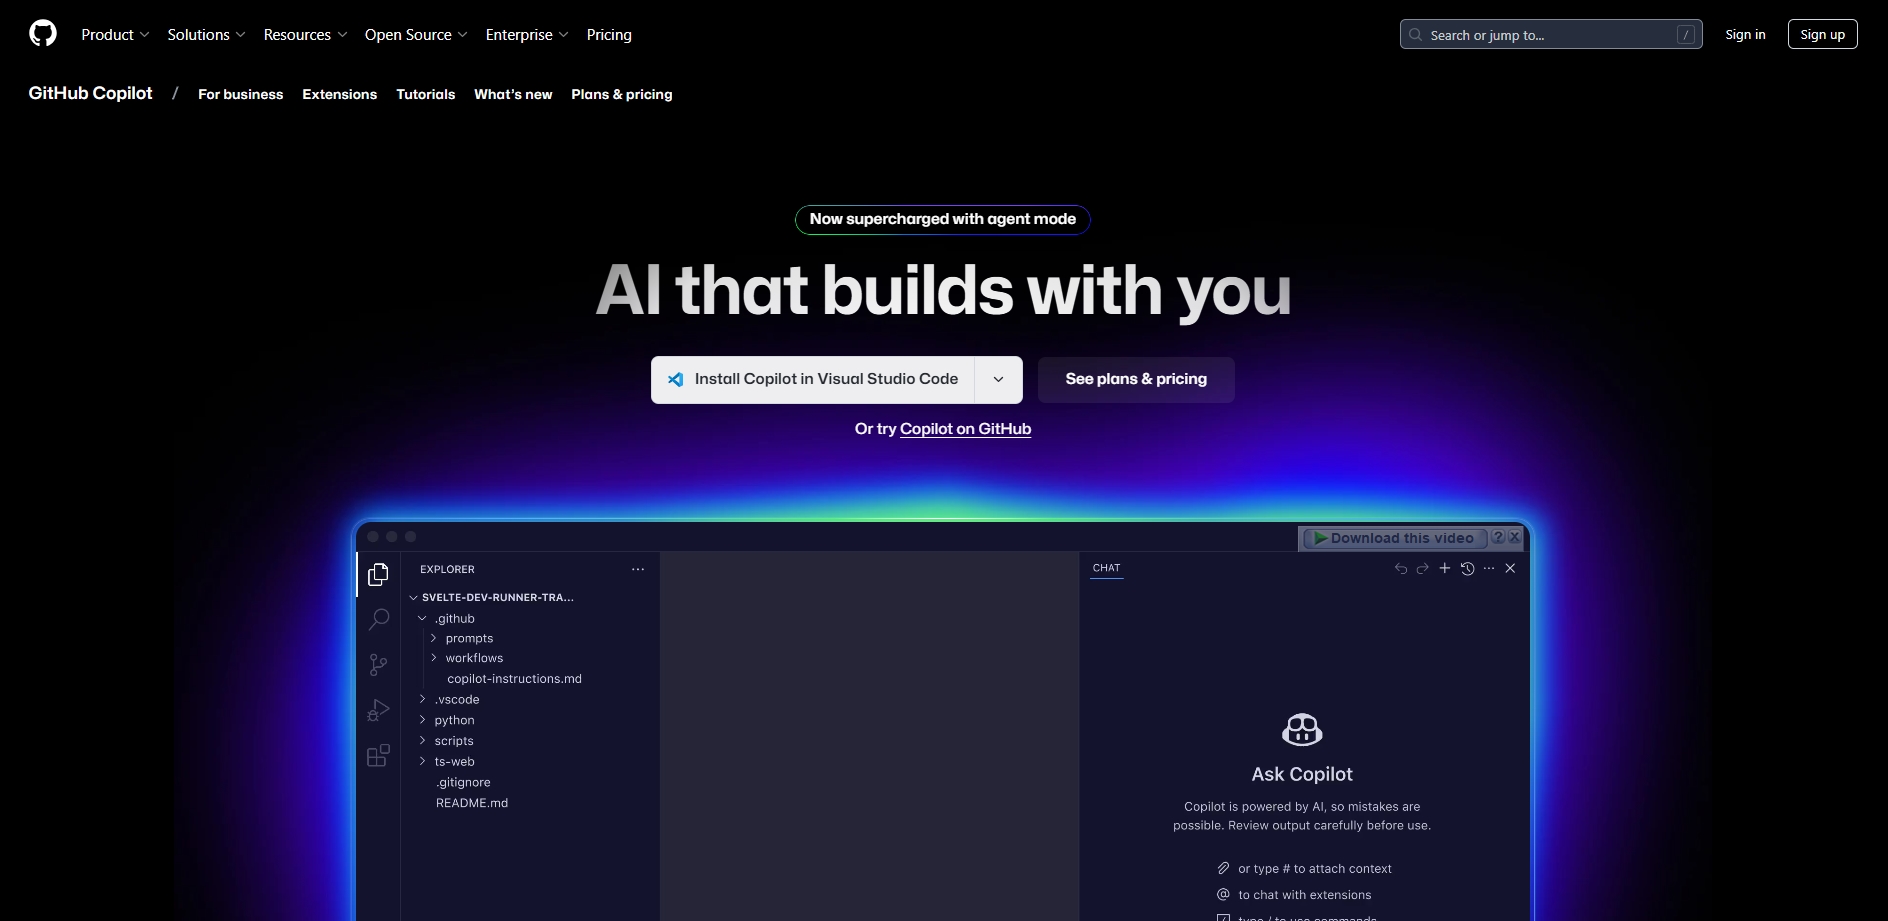Close the chat panel with the X icon

pyautogui.click(x=1511, y=568)
